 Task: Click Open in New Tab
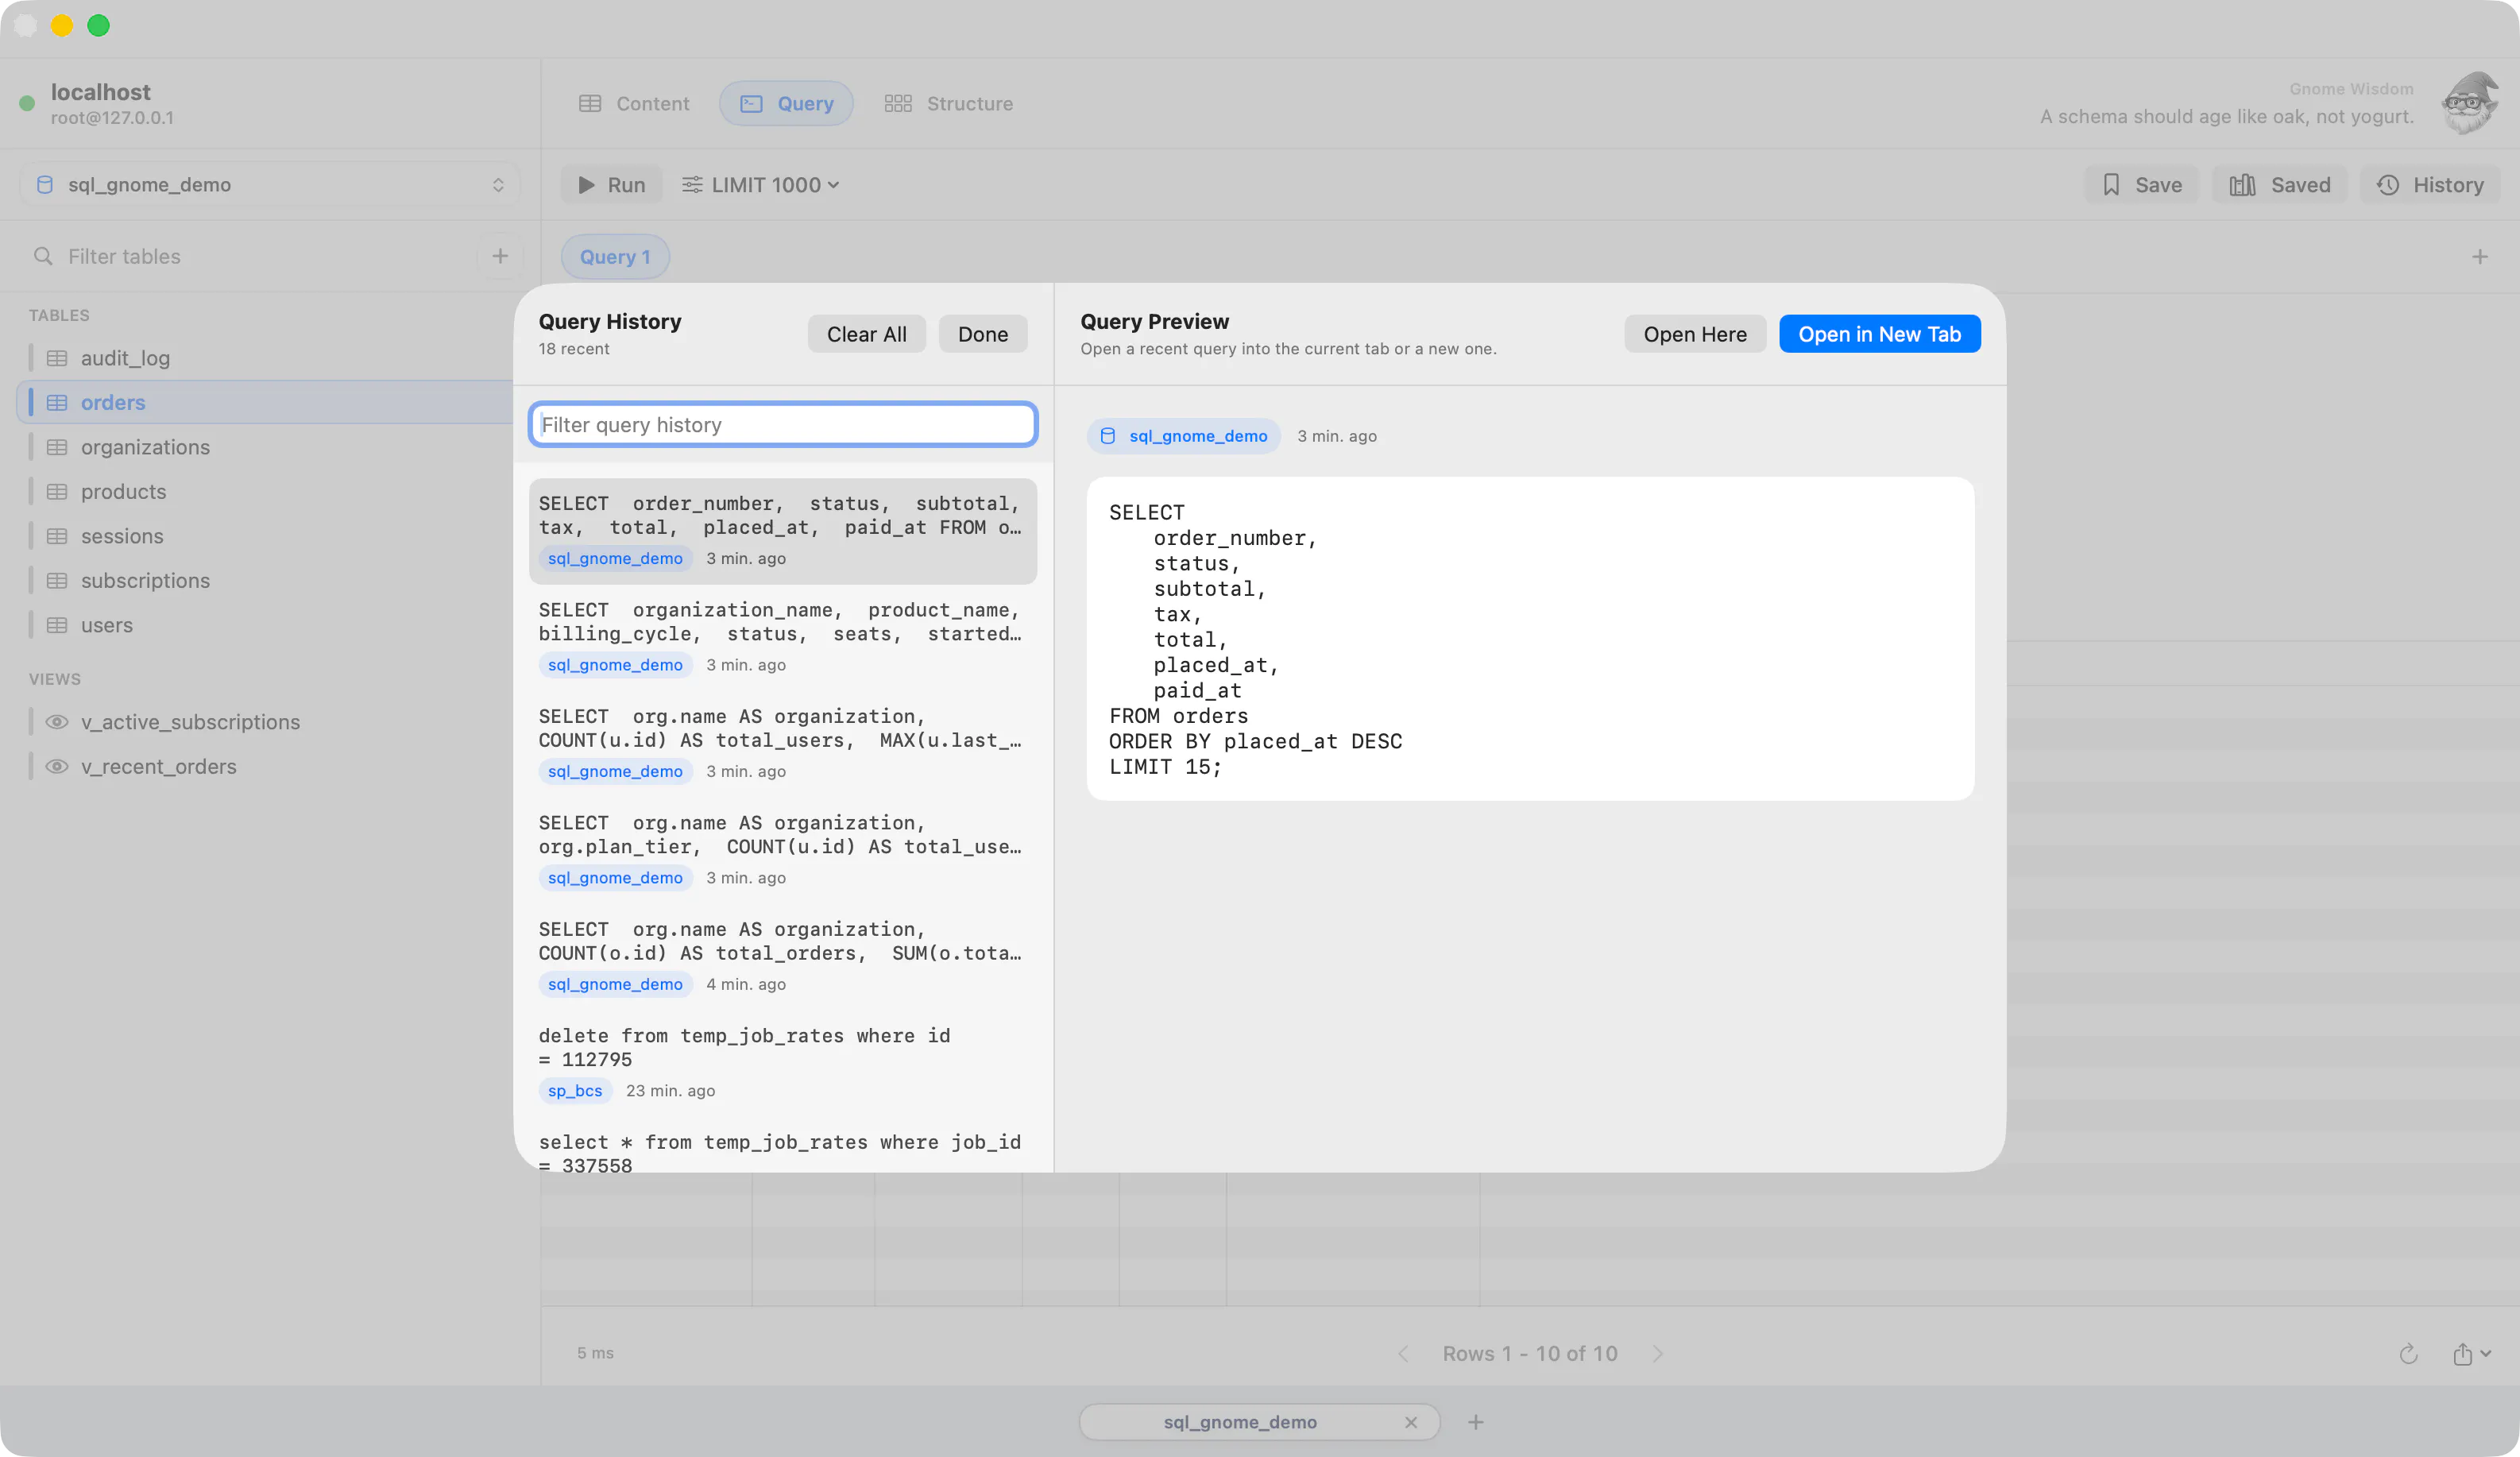click(x=1879, y=334)
